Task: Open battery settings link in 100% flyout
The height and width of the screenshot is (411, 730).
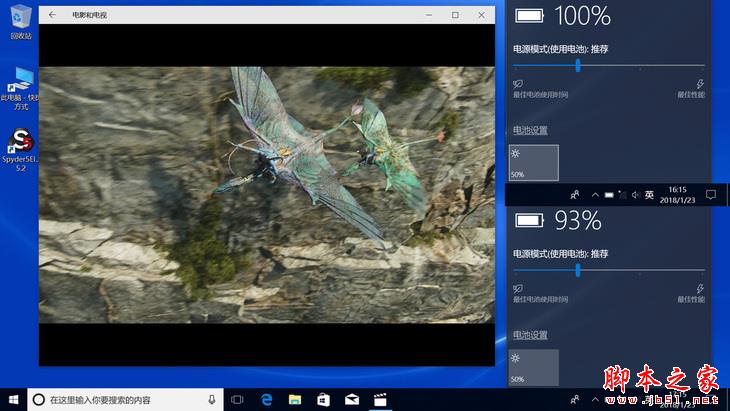Action: (x=530, y=130)
